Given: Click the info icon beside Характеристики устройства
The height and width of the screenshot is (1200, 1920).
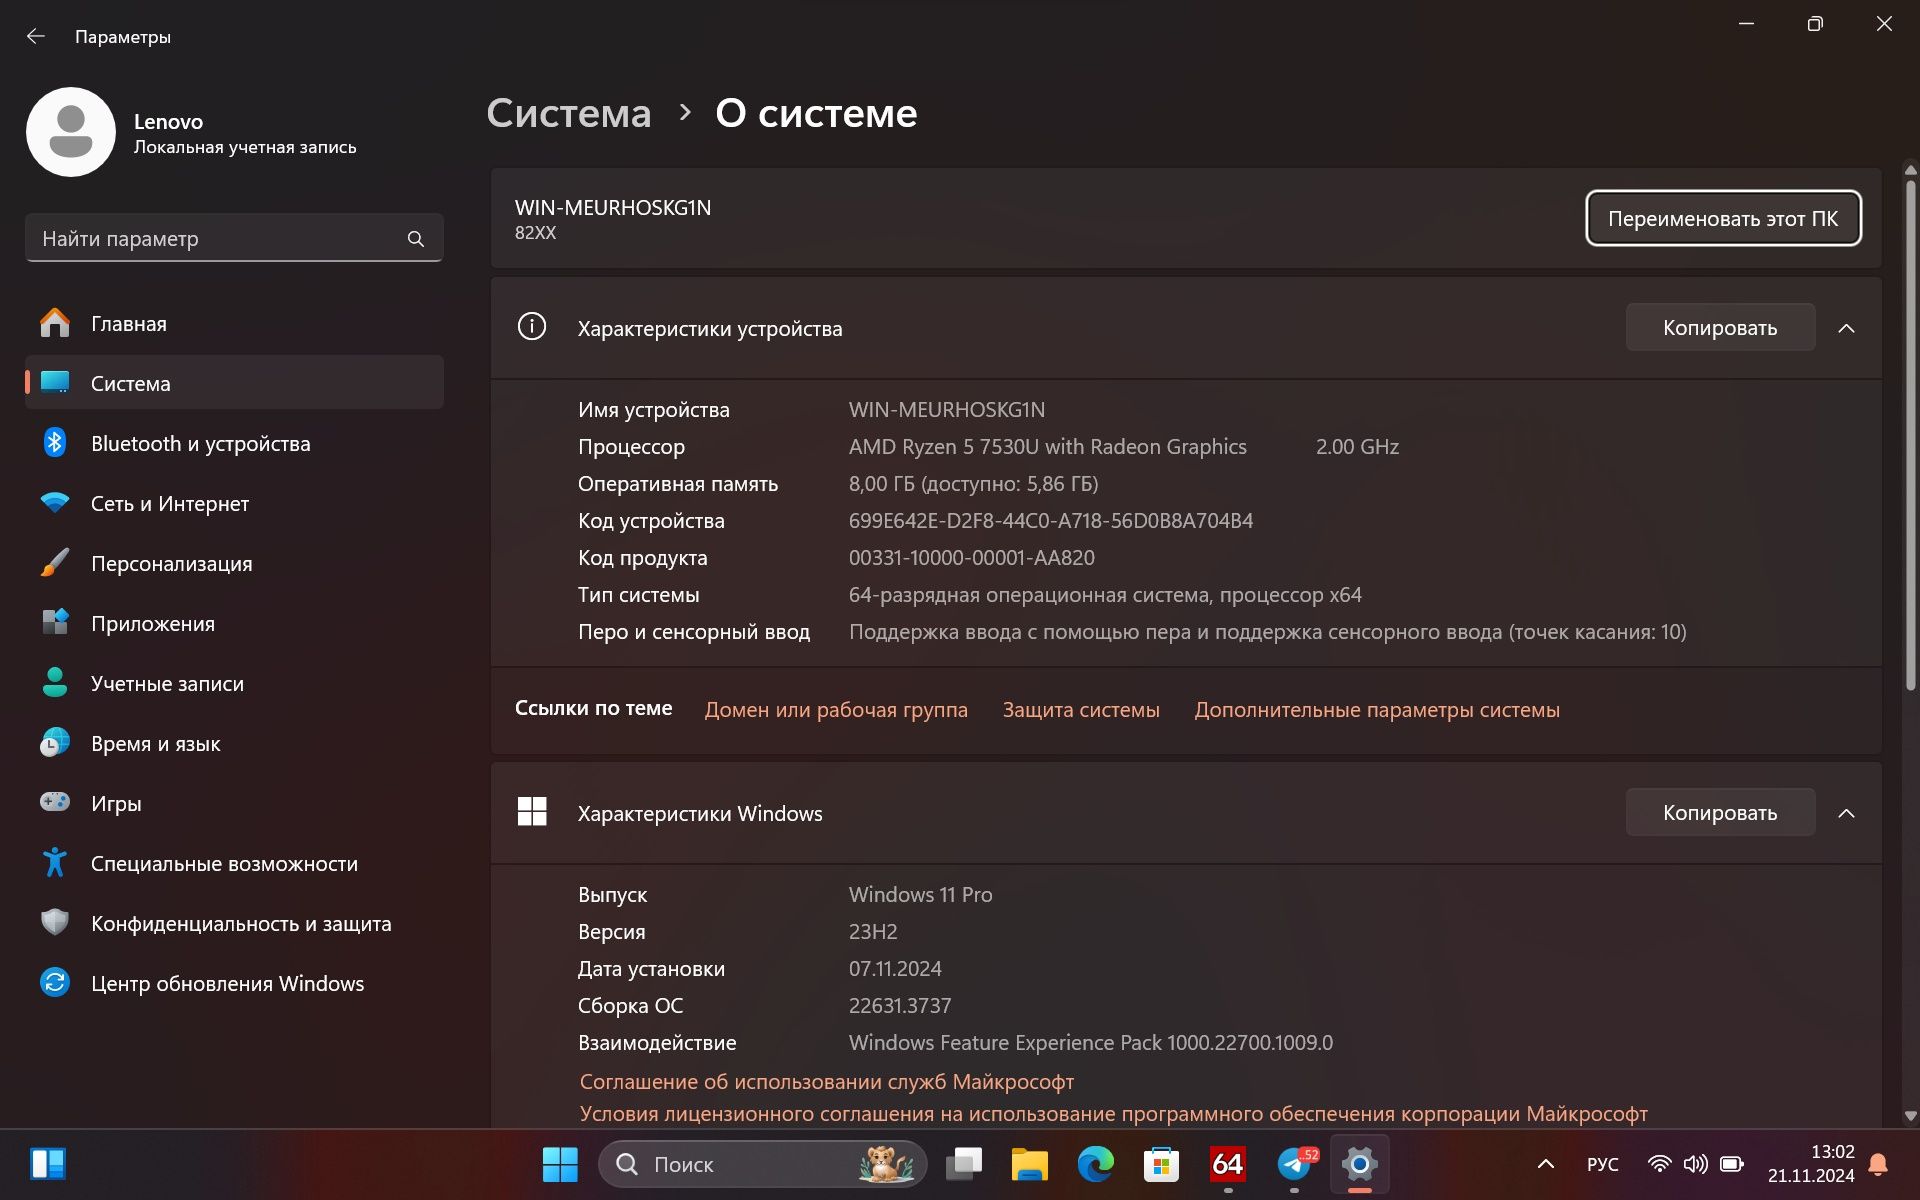Looking at the screenshot, I should coord(532,327).
